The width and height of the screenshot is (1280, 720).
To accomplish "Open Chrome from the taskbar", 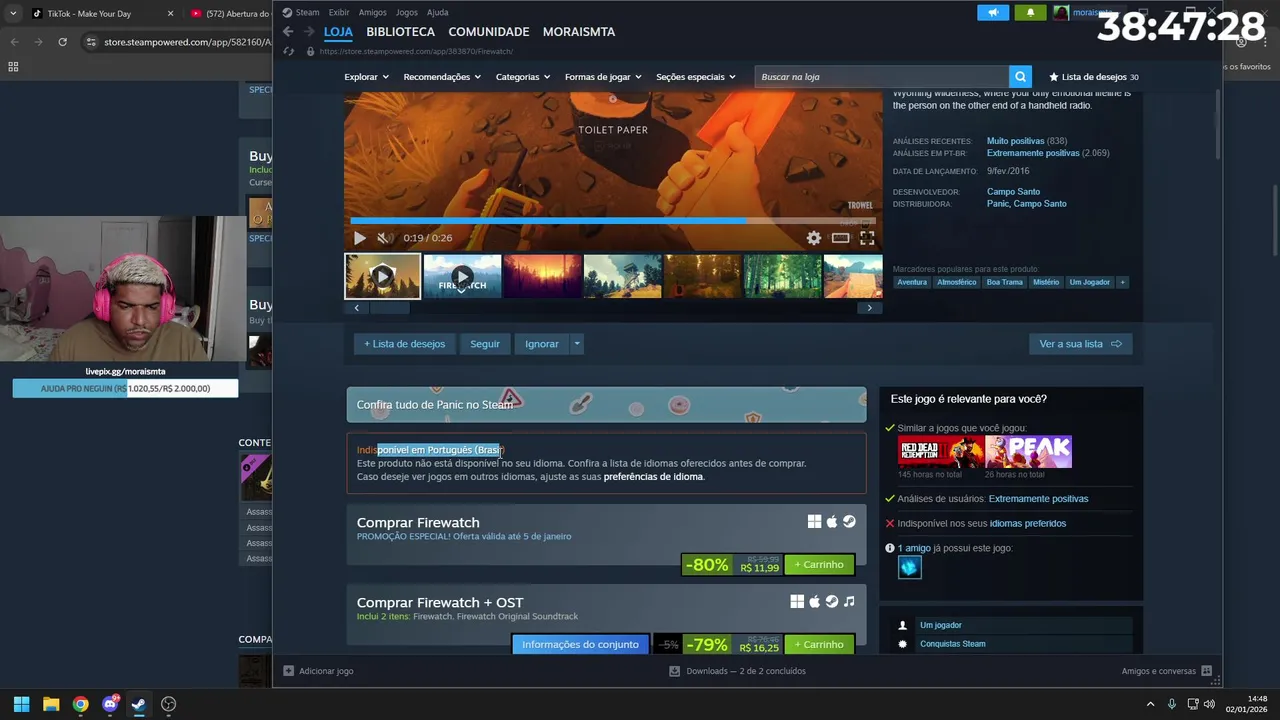I will [80, 704].
